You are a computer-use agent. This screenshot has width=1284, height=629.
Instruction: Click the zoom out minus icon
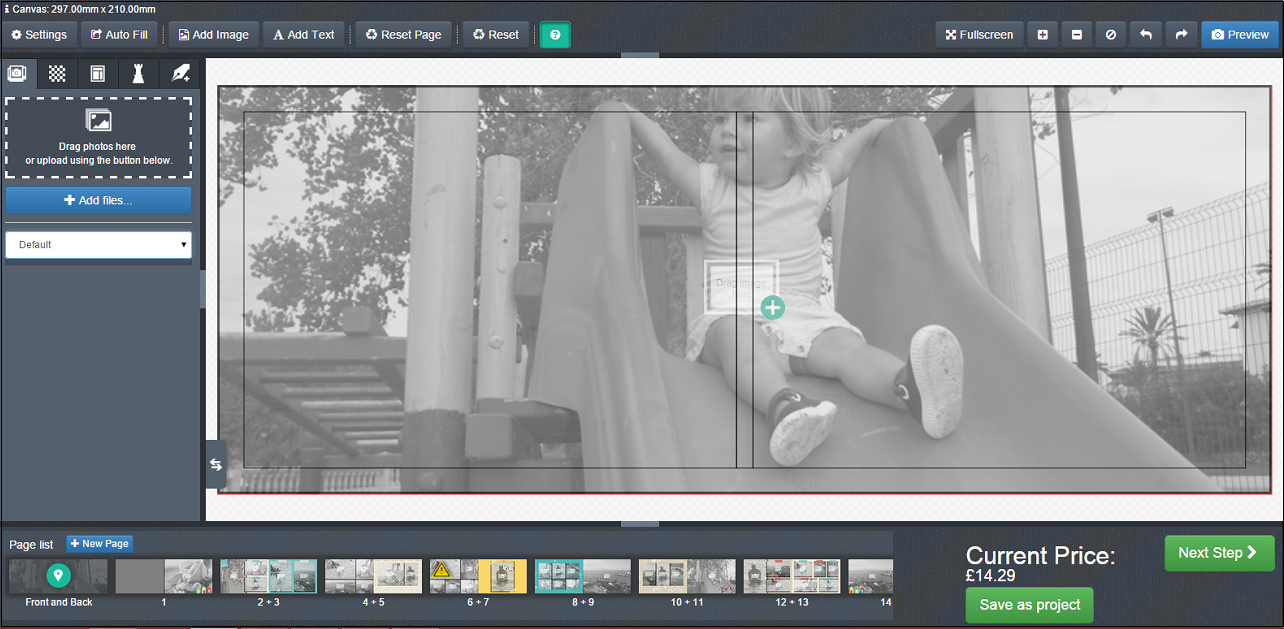[1076, 35]
